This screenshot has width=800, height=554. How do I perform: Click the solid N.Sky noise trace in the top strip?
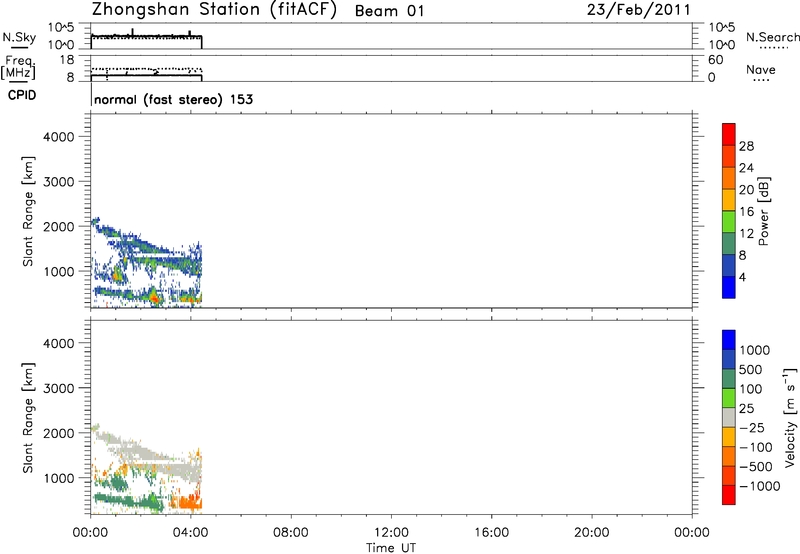[x=146, y=36]
